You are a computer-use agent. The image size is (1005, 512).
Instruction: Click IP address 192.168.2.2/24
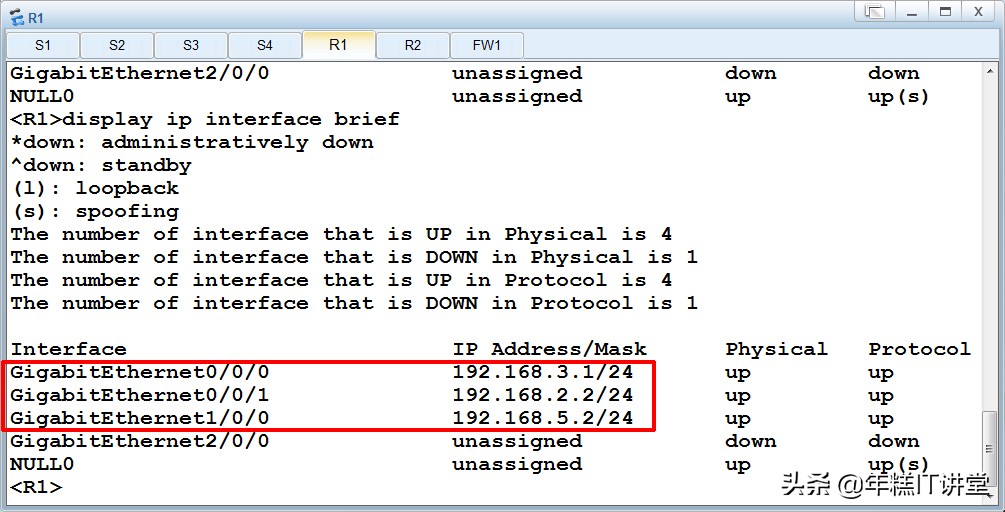[x=543, y=395]
